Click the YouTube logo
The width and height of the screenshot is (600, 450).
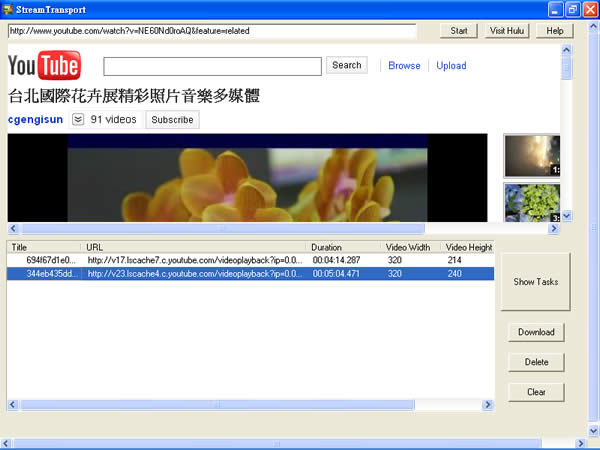44,66
